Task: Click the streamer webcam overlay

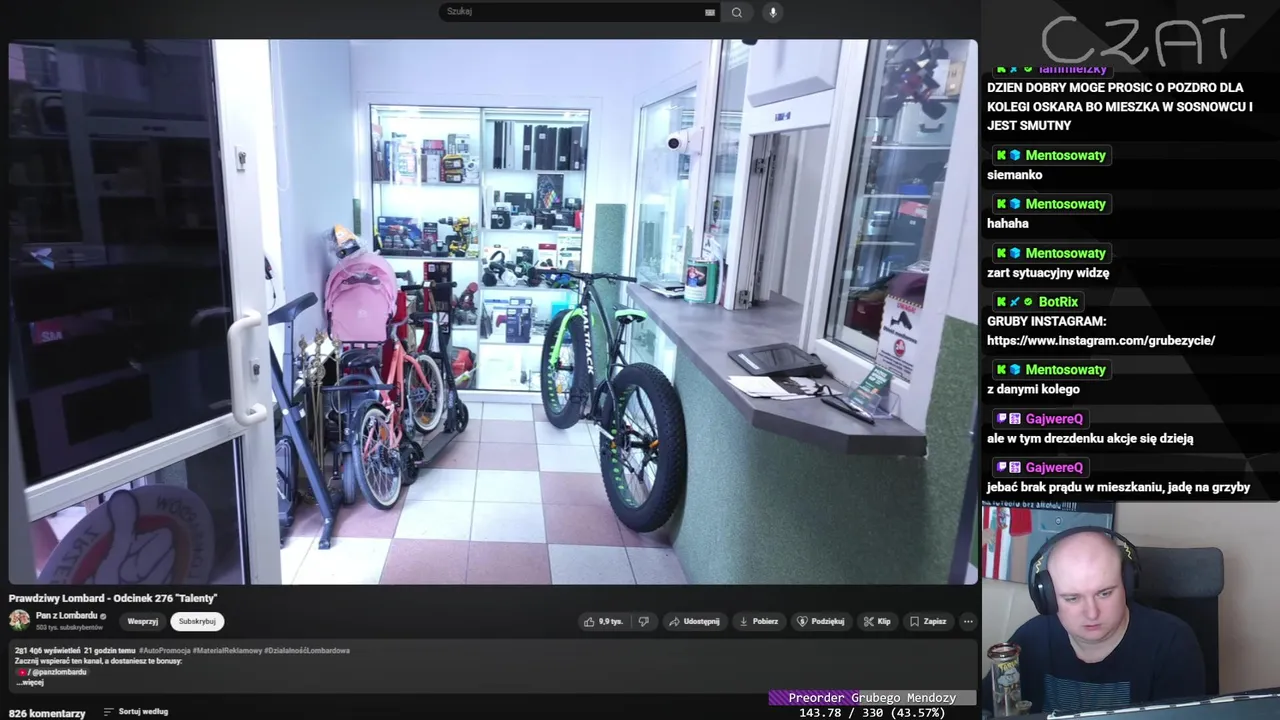Action: [x=1131, y=609]
